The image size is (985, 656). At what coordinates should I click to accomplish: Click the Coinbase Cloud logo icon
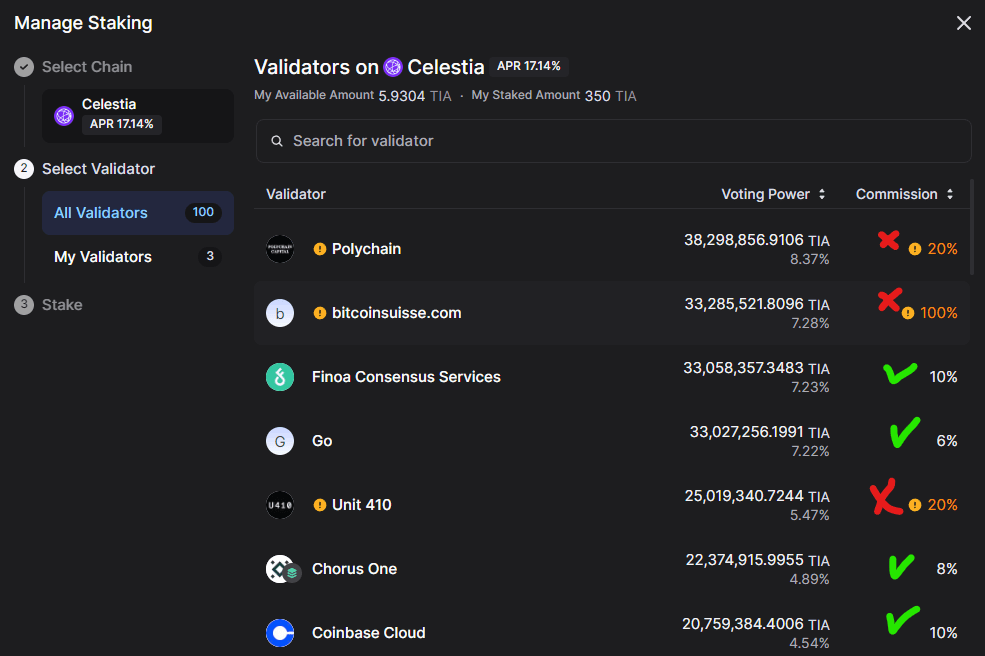(x=280, y=633)
